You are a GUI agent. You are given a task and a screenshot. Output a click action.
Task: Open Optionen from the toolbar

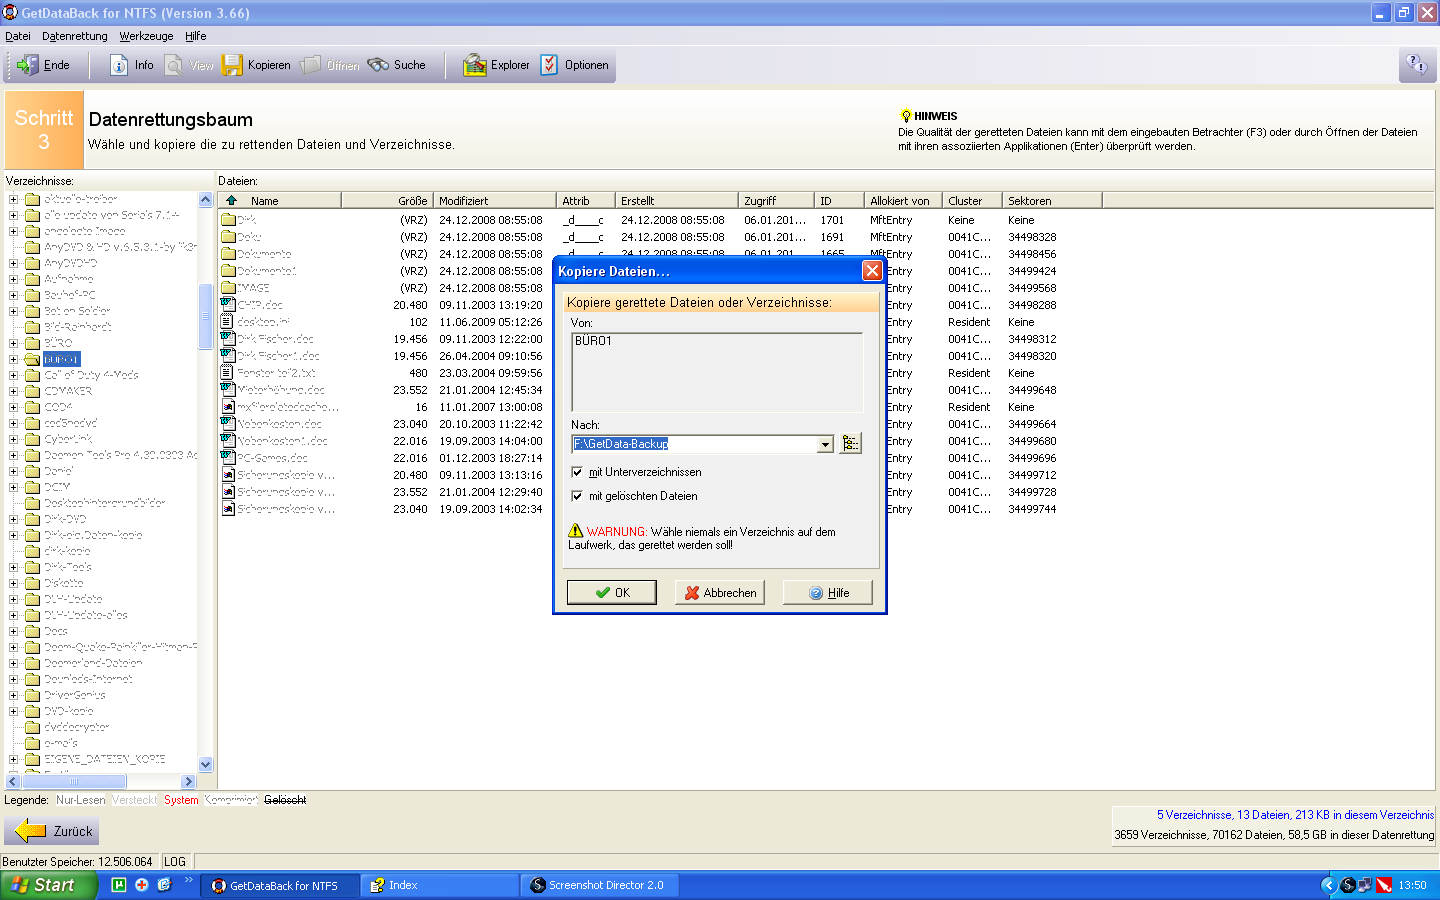[x=575, y=65]
